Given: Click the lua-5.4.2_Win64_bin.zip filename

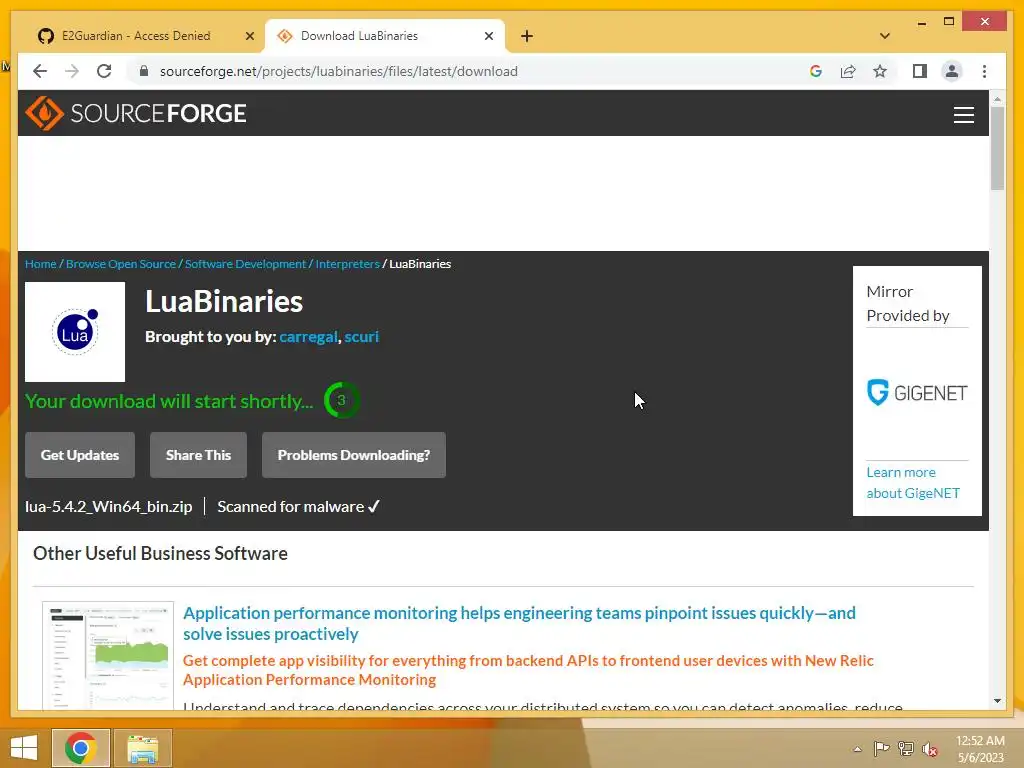Looking at the screenshot, I should click(108, 507).
